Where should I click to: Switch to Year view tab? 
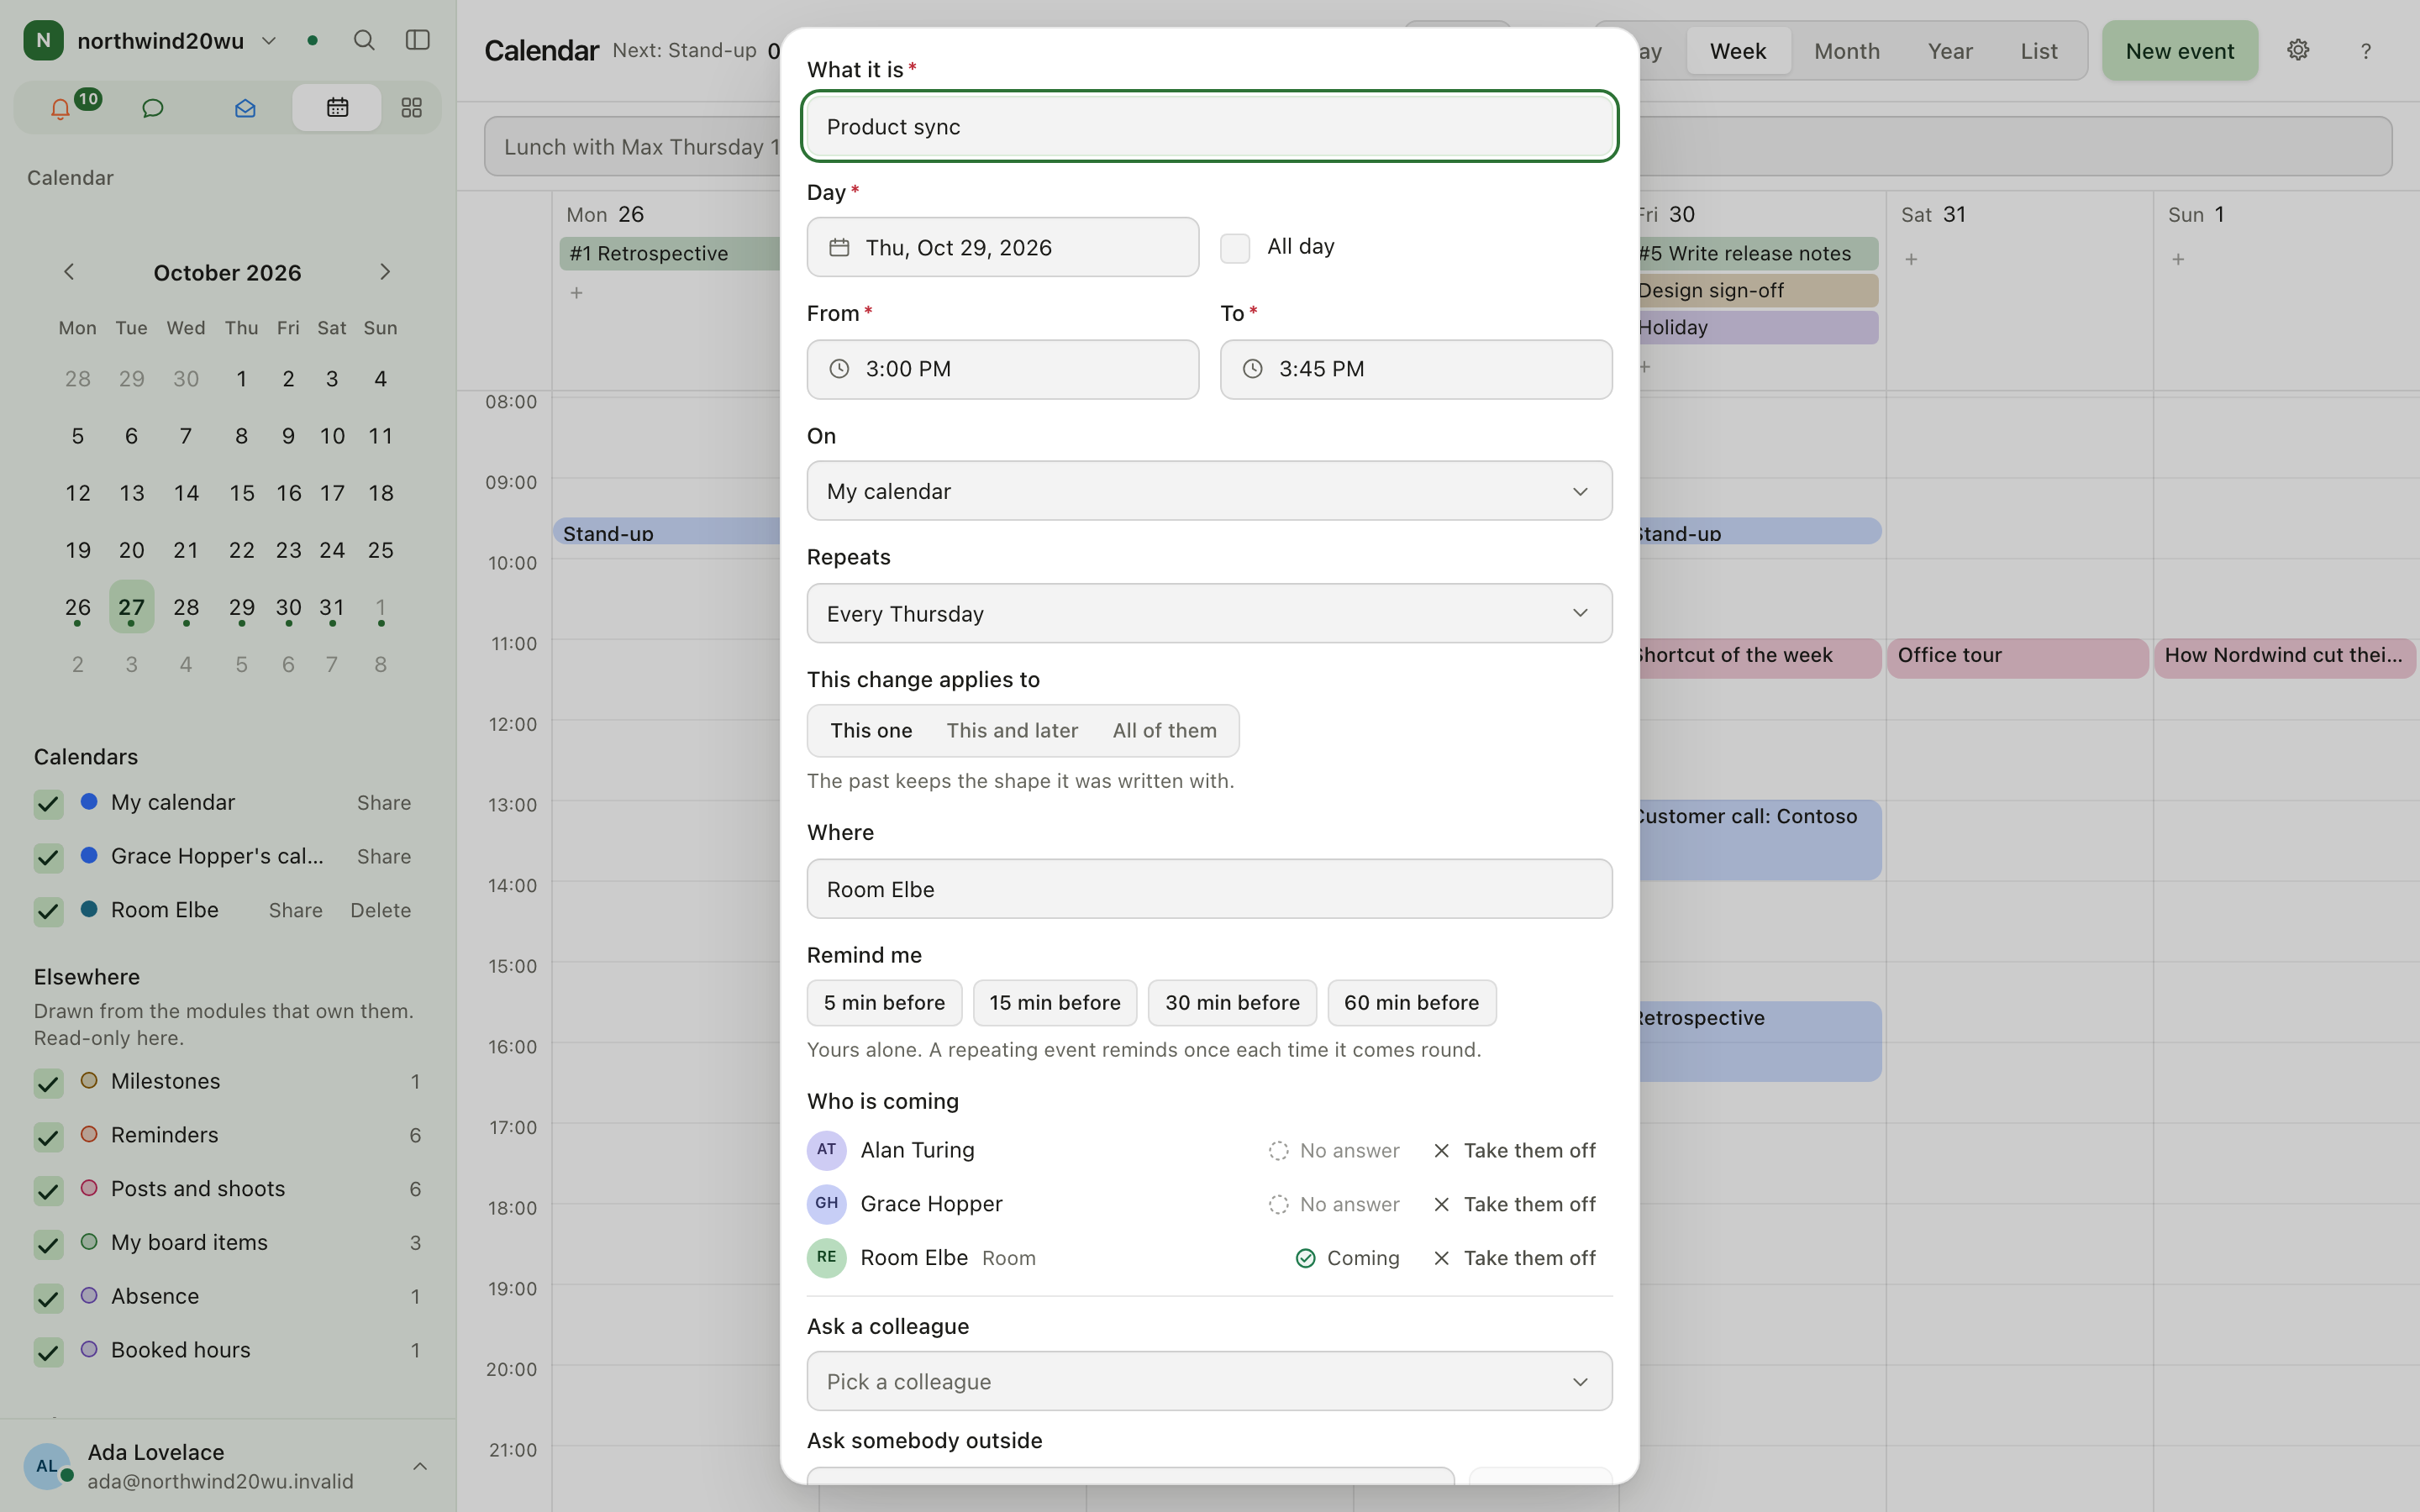tap(1950, 51)
